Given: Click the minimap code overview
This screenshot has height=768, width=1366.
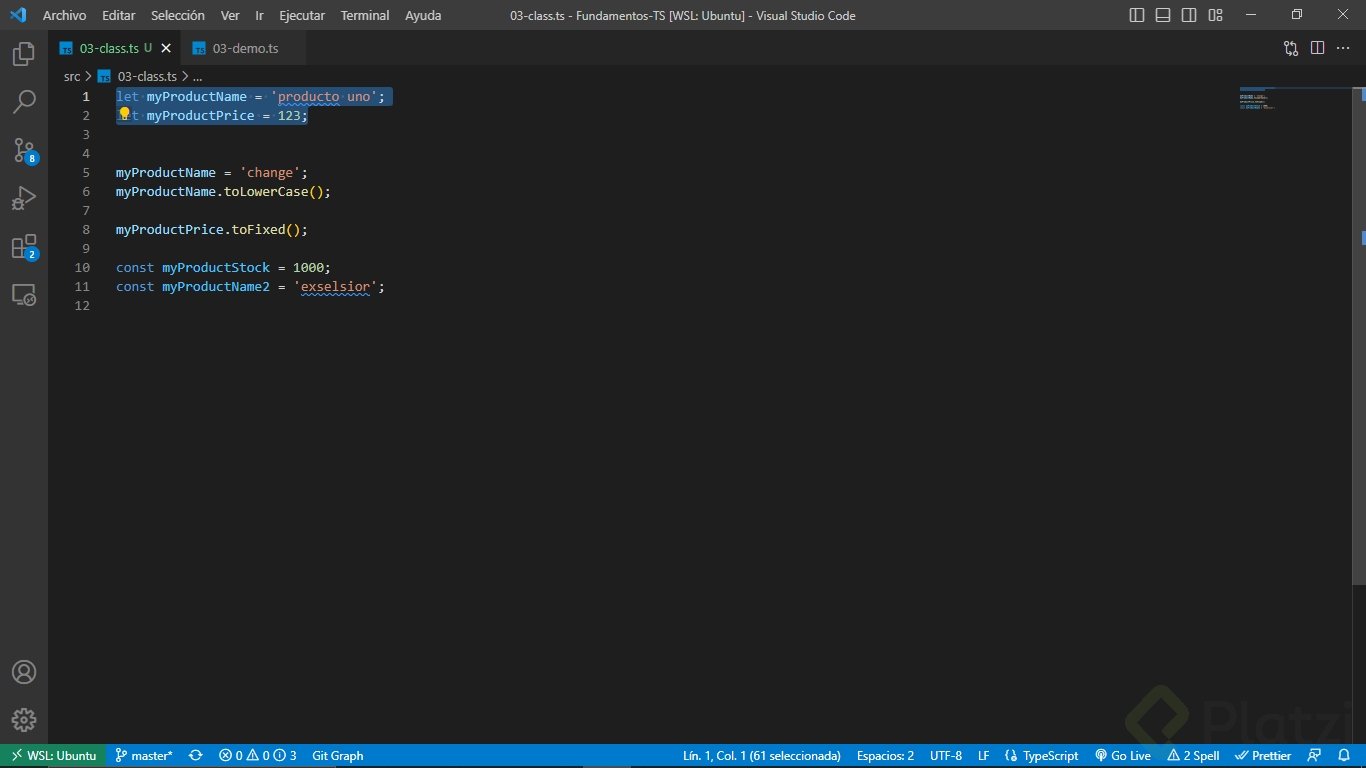Looking at the screenshot, I should click(1258, 100).
